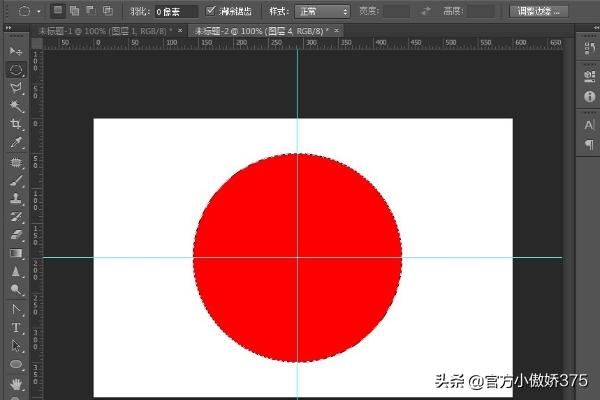Select the Magic Wand tool
This screenshot has height=400, width=600.
click(16, 106)
